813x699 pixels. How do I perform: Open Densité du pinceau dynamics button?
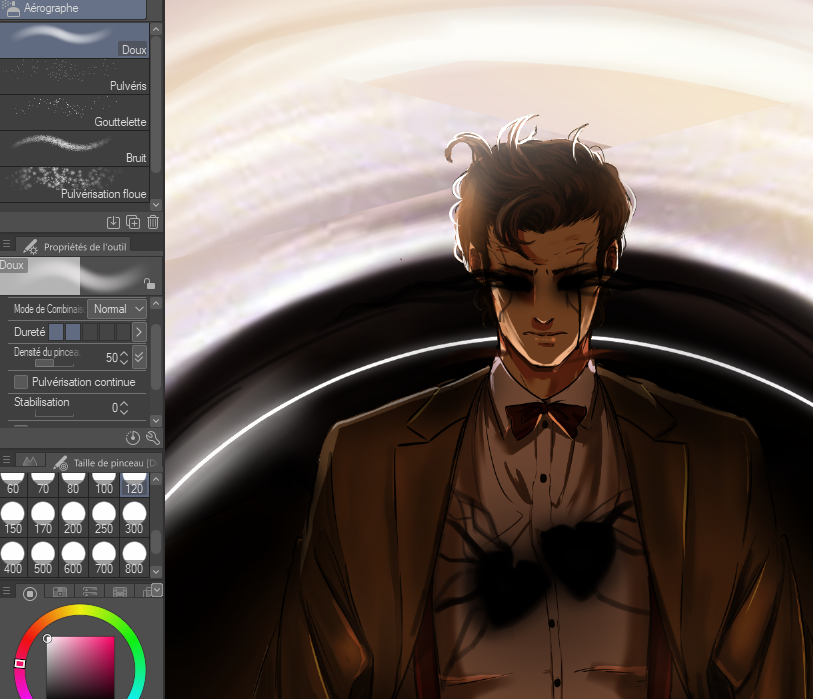(139, 357)
